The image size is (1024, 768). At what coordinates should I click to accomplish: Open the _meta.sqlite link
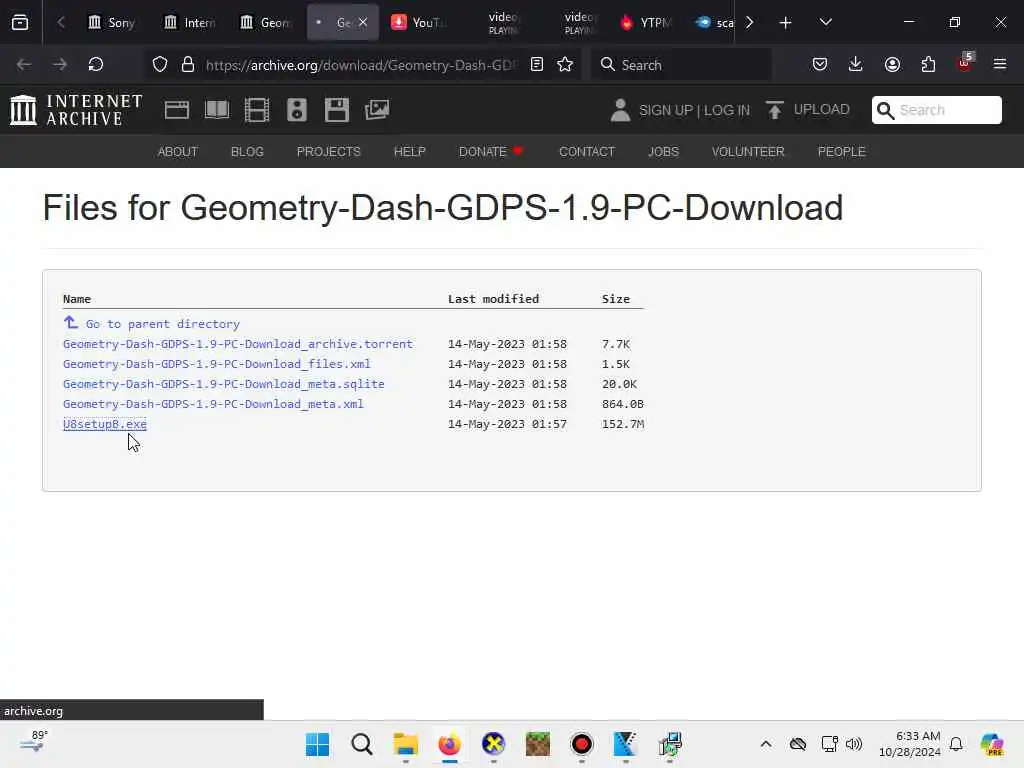click(x=224, y=384)
